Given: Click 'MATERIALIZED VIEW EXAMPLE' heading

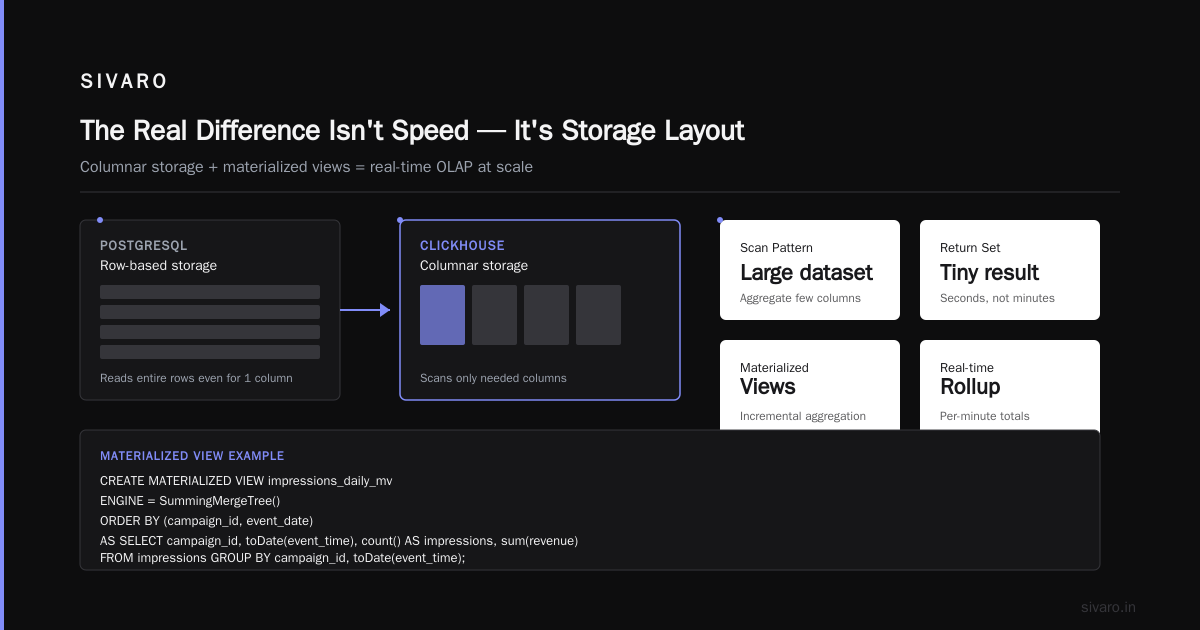Looking at the screenshot, I should [192, 456].
